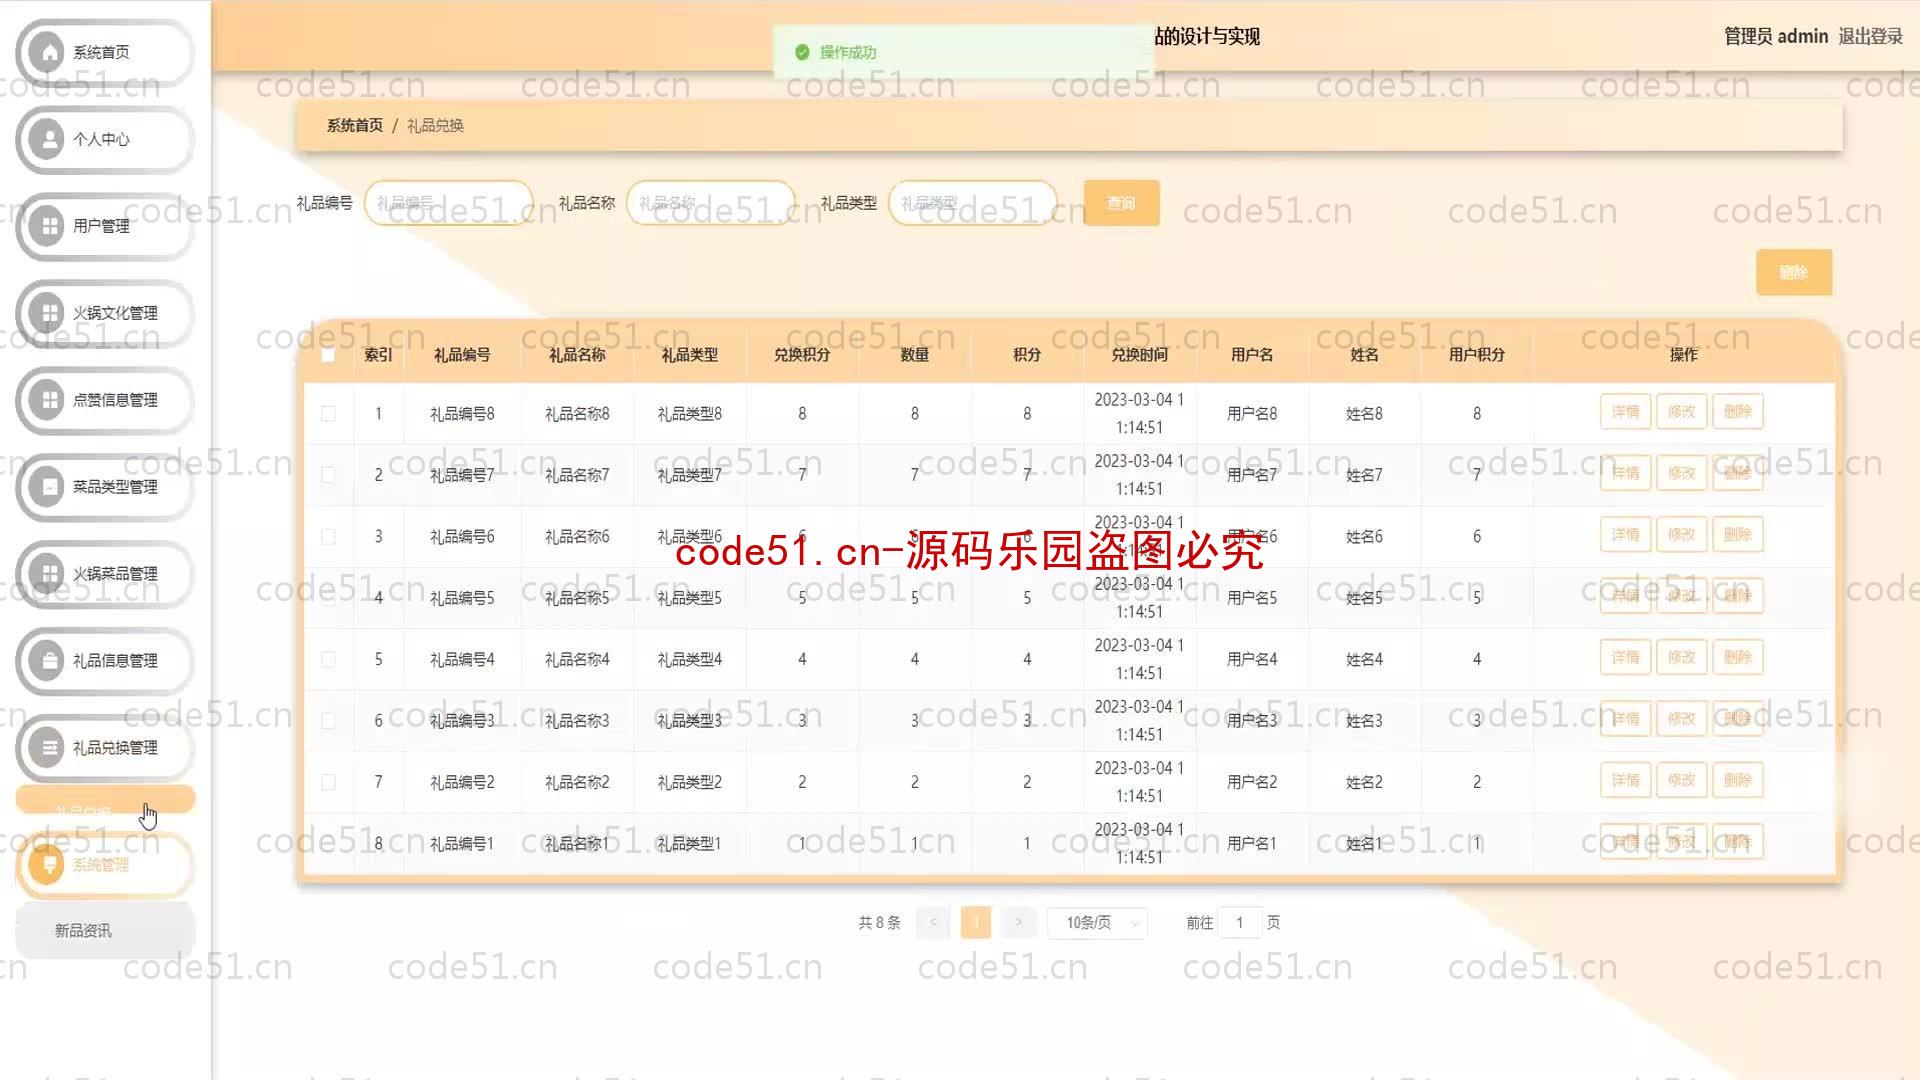Click 系统首页 in the breadcrumb
Image resolution: width=1920 pixels, height=1080 pixels.
coord(354,126)
